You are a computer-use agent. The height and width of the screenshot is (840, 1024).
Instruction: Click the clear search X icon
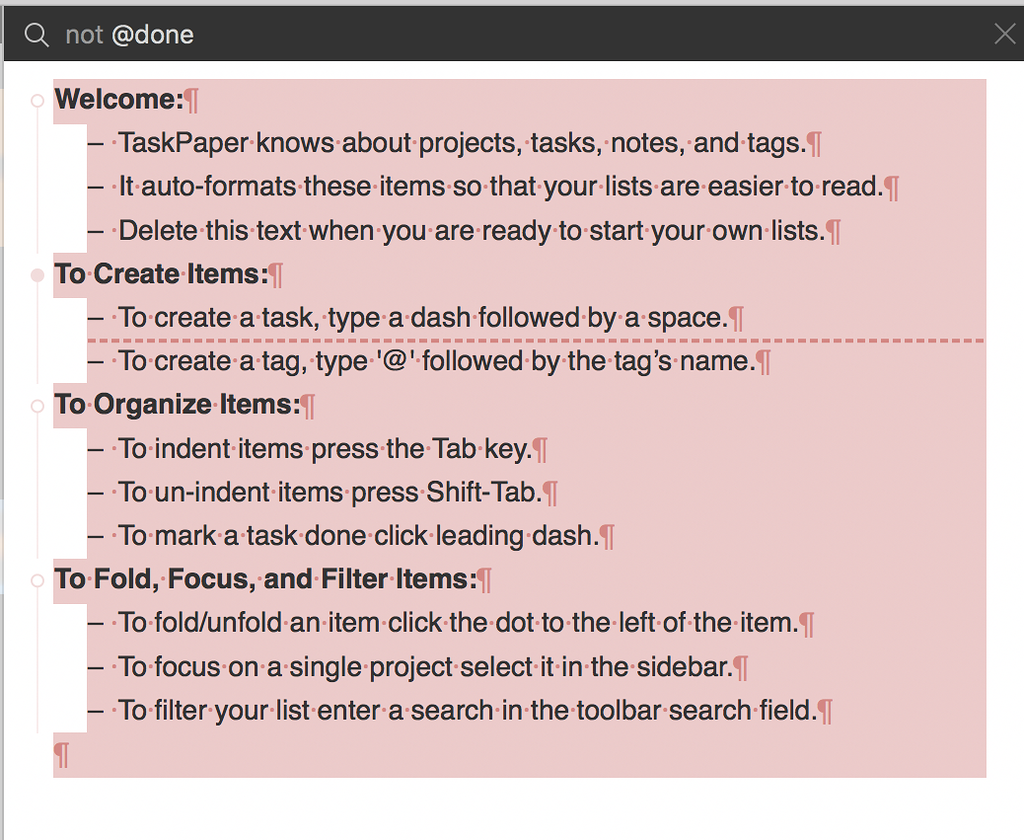(1004, 33)
